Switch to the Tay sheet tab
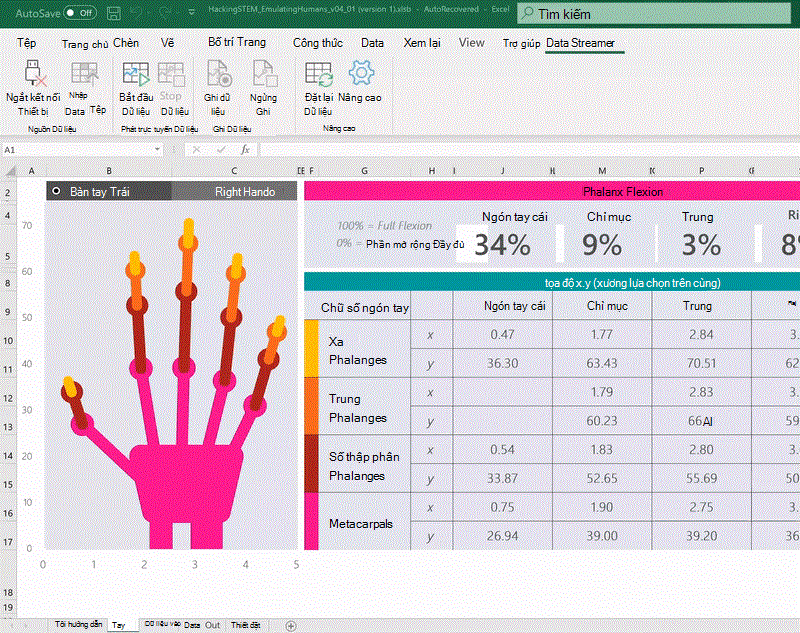The height and width of the screenshot is (633, 800). point(119,625)
